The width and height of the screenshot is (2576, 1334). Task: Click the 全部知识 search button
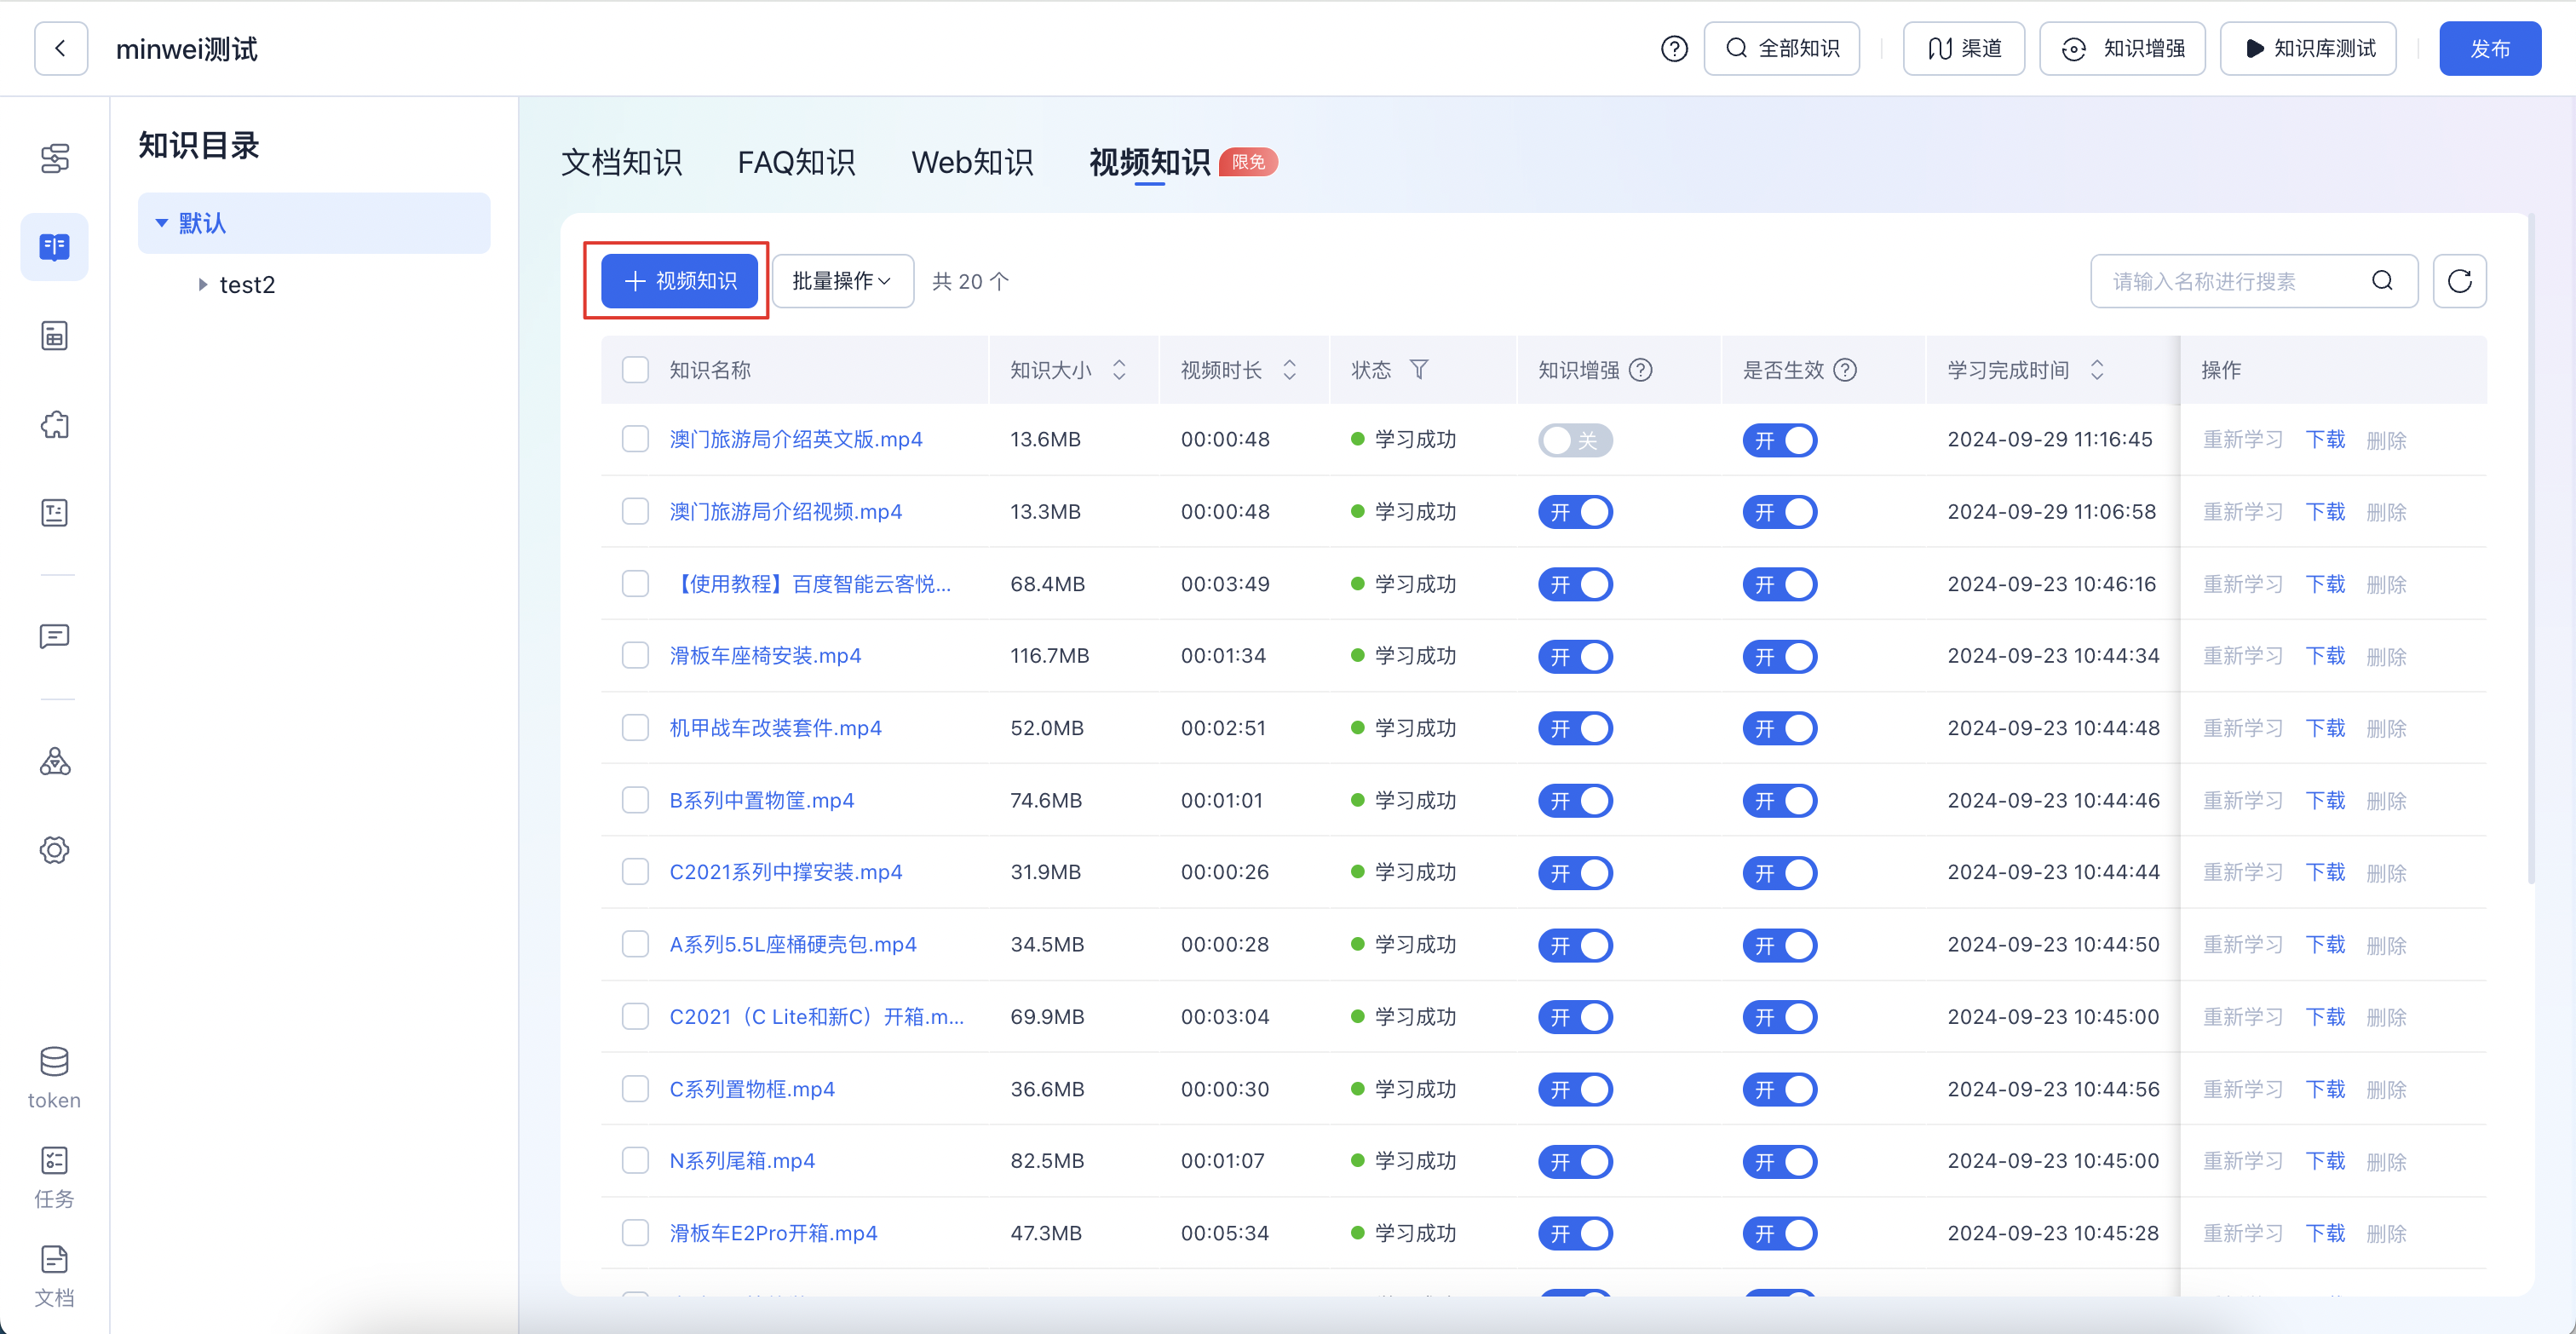coord(1781,48)
